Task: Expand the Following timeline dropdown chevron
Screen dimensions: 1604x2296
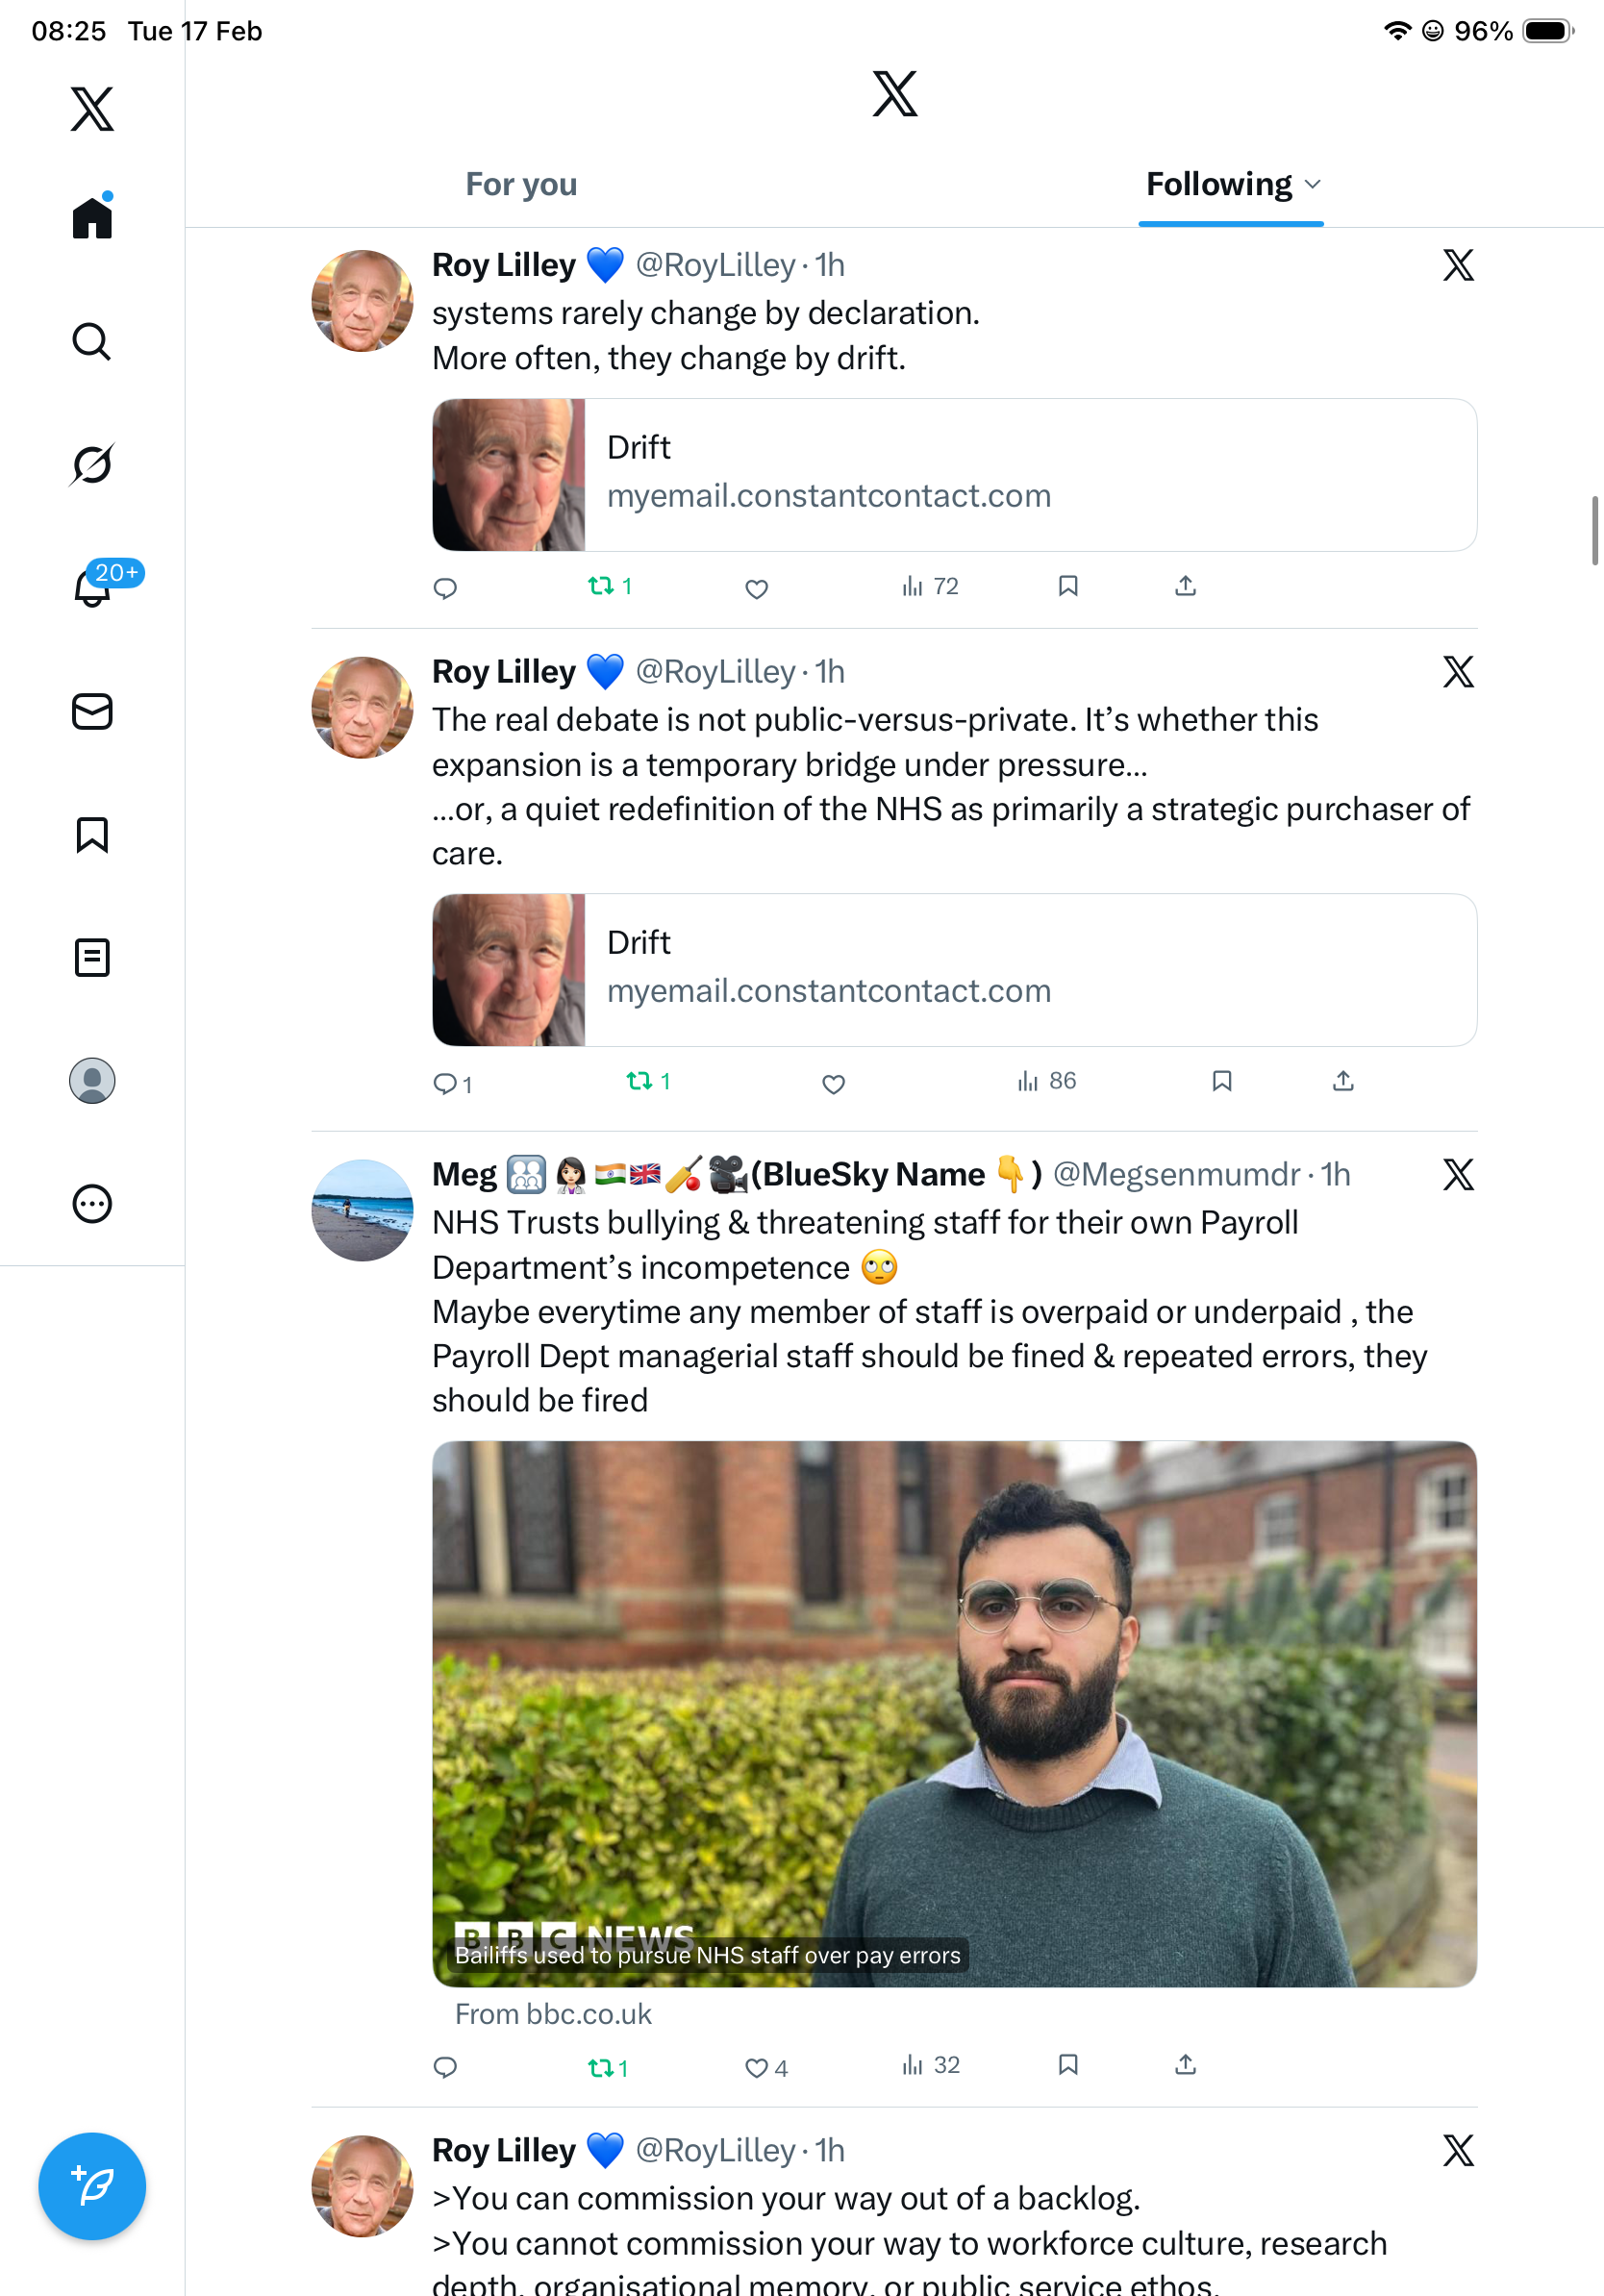Action: click(1313, 185)
